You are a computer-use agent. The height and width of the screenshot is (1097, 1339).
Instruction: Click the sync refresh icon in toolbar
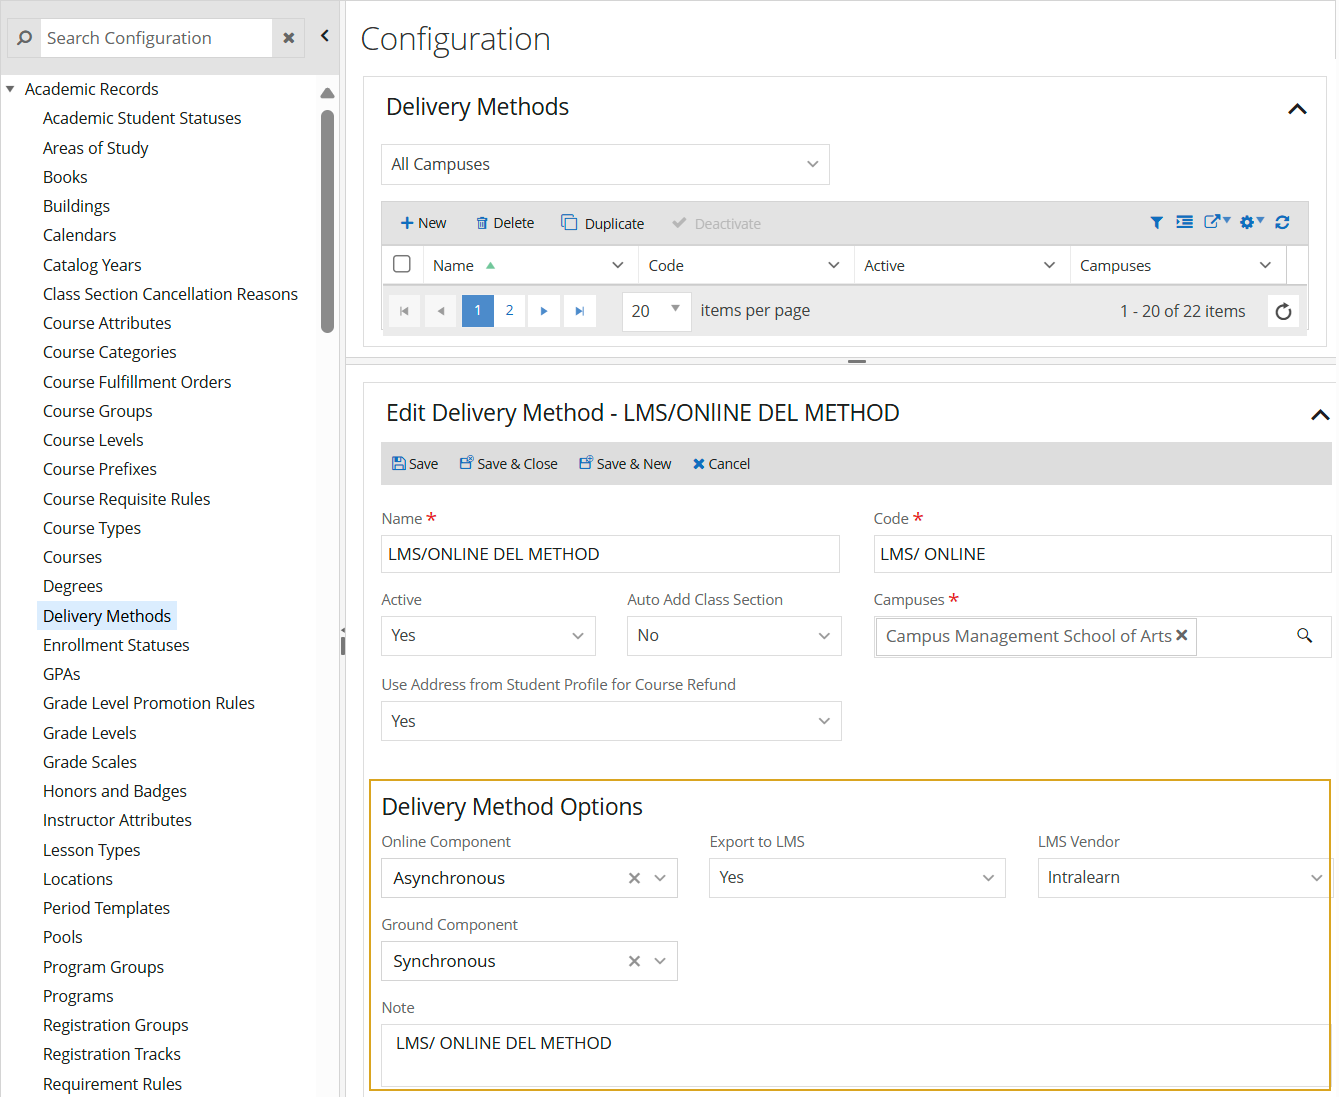click(1282, 223)
